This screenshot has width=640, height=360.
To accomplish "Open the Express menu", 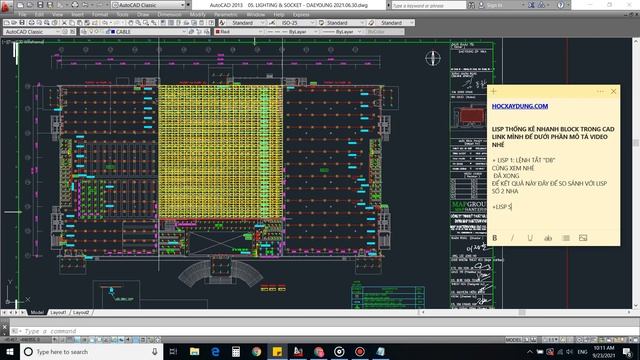I will click(301, 14).
